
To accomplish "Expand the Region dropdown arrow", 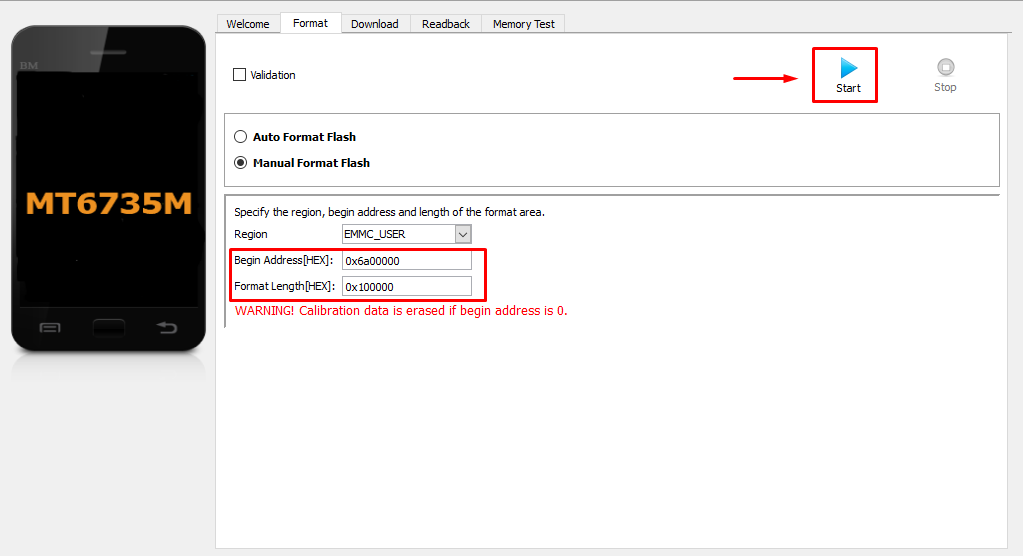I will 462,234.
